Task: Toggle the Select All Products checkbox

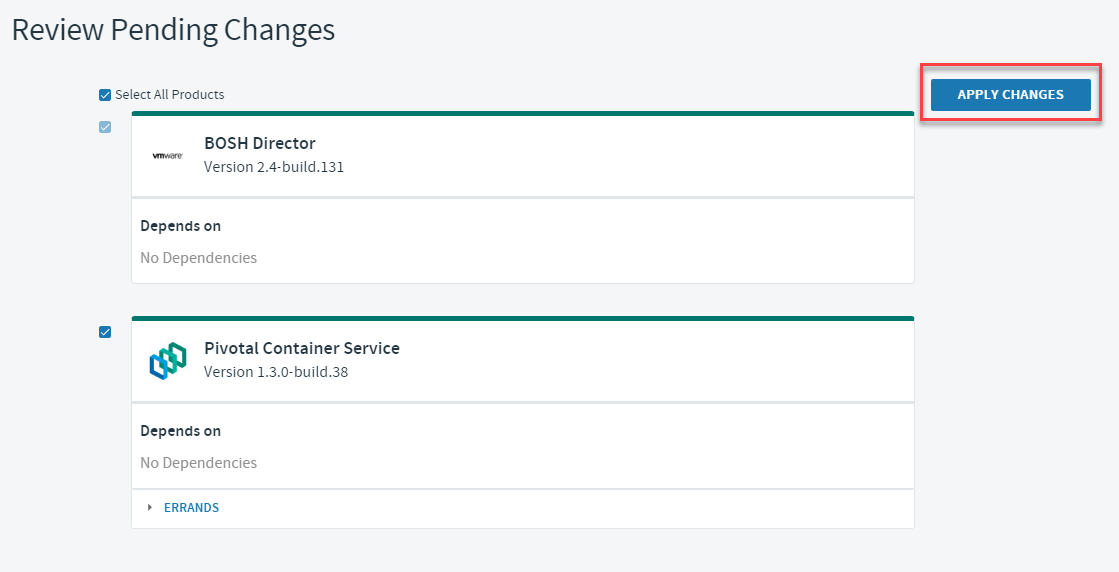Action: pyautogui.click(x=105, y=95)
